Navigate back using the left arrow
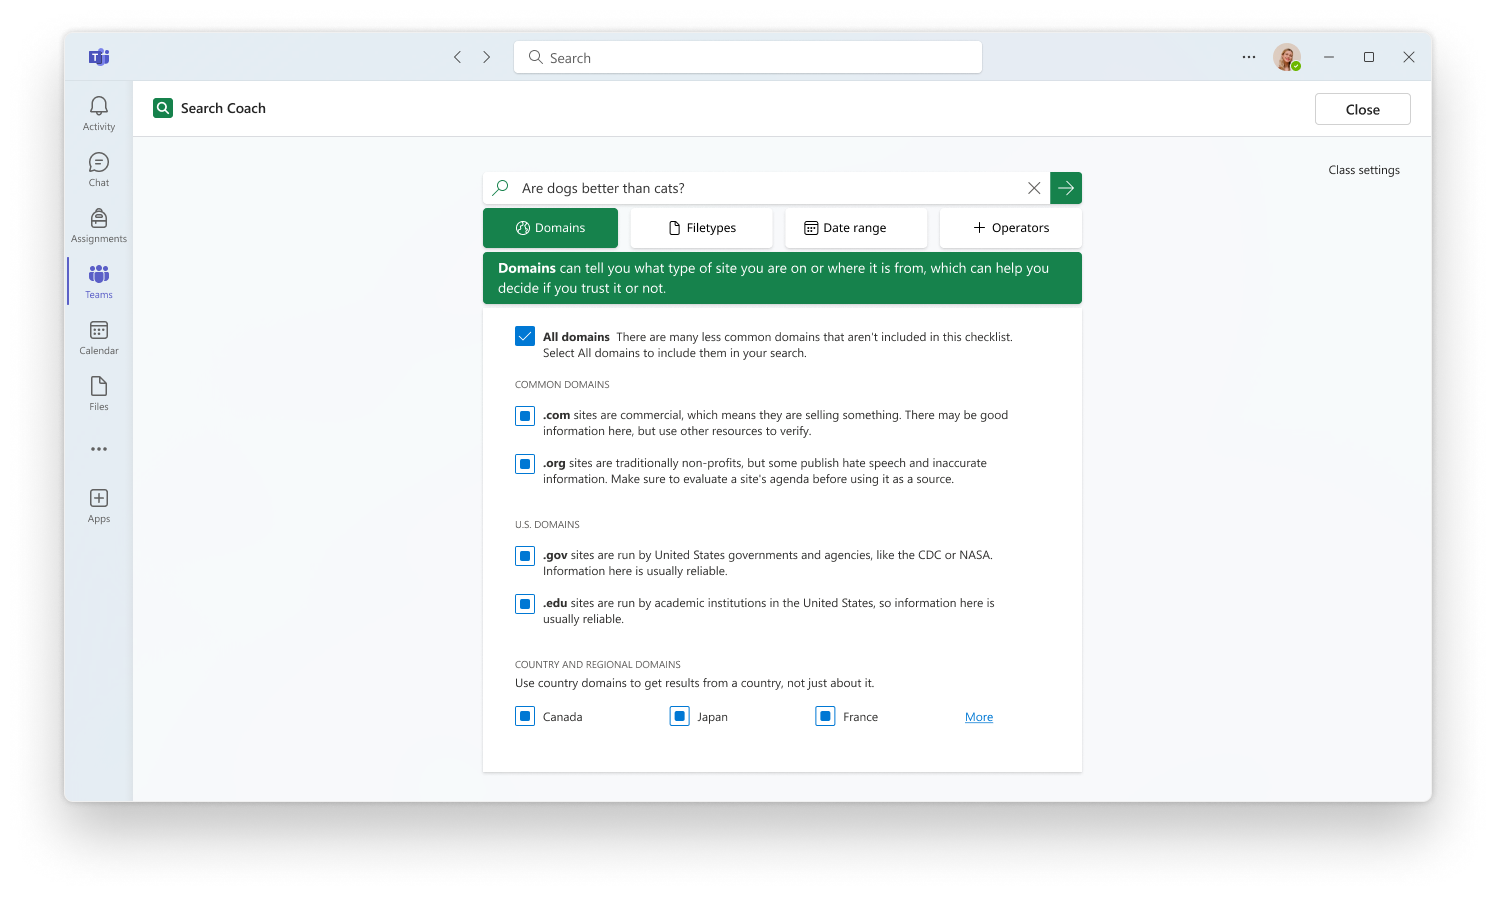This screenshot has height=898, width=1496. click(x=457, y=57)
